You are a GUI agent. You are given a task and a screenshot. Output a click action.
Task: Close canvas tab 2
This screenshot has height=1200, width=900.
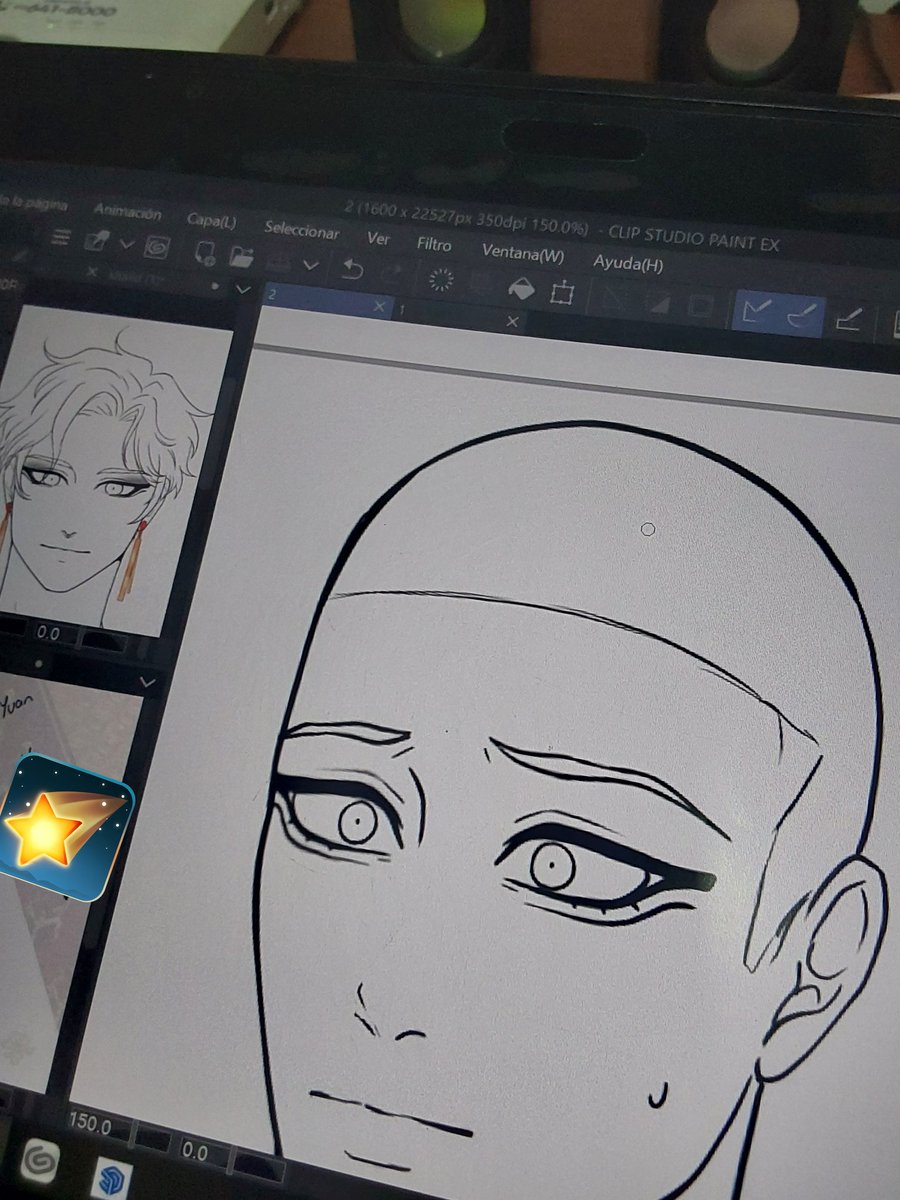point(379,306)
